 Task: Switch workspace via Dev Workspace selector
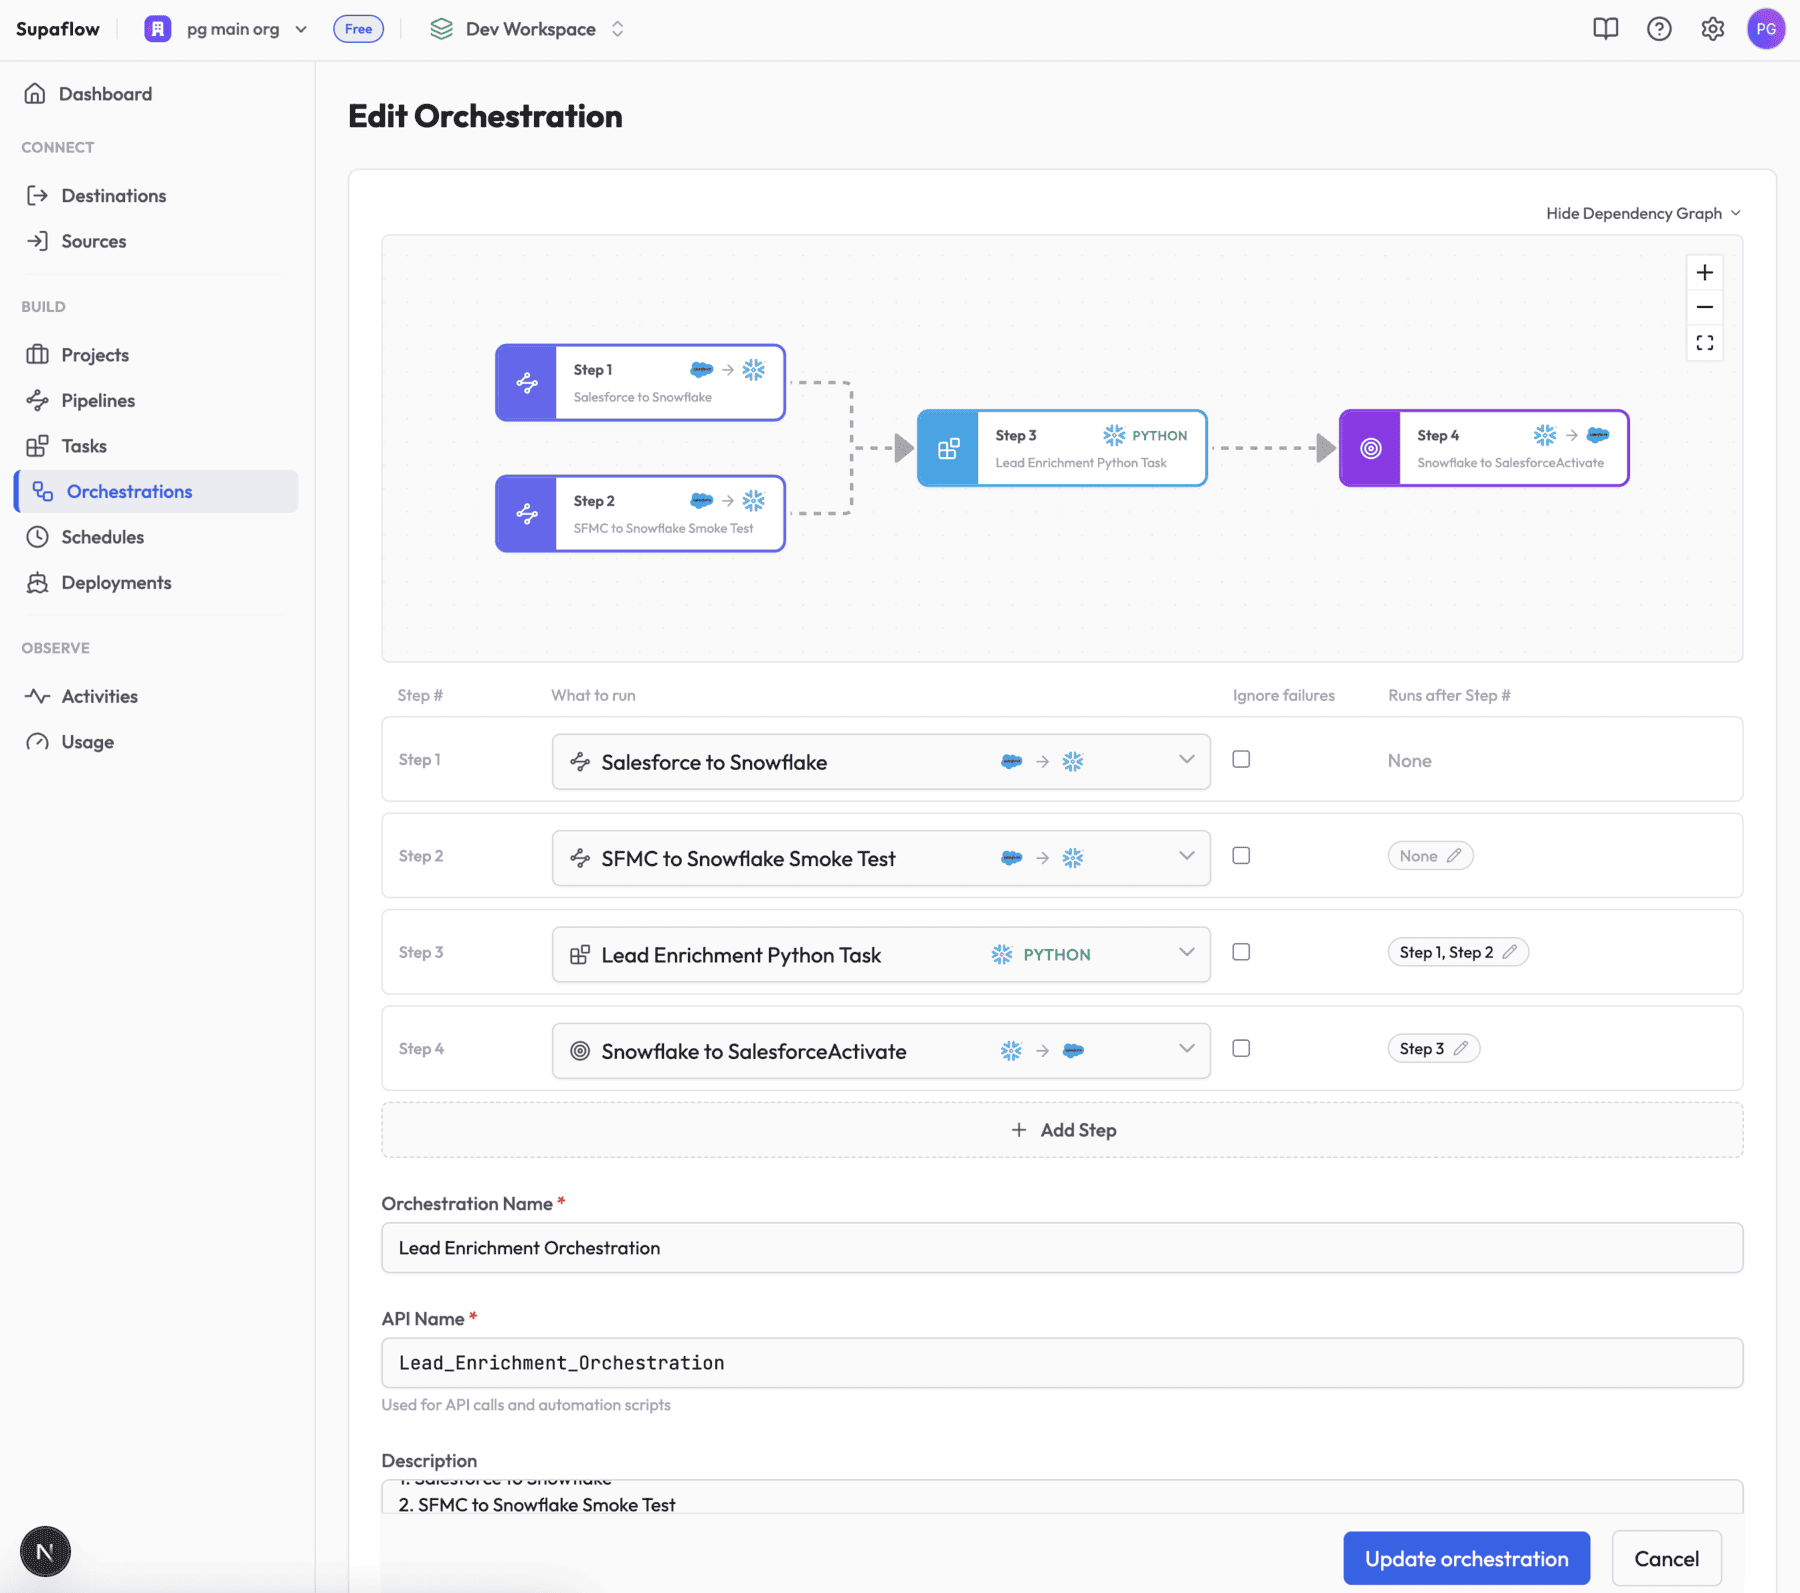[528, 29]
